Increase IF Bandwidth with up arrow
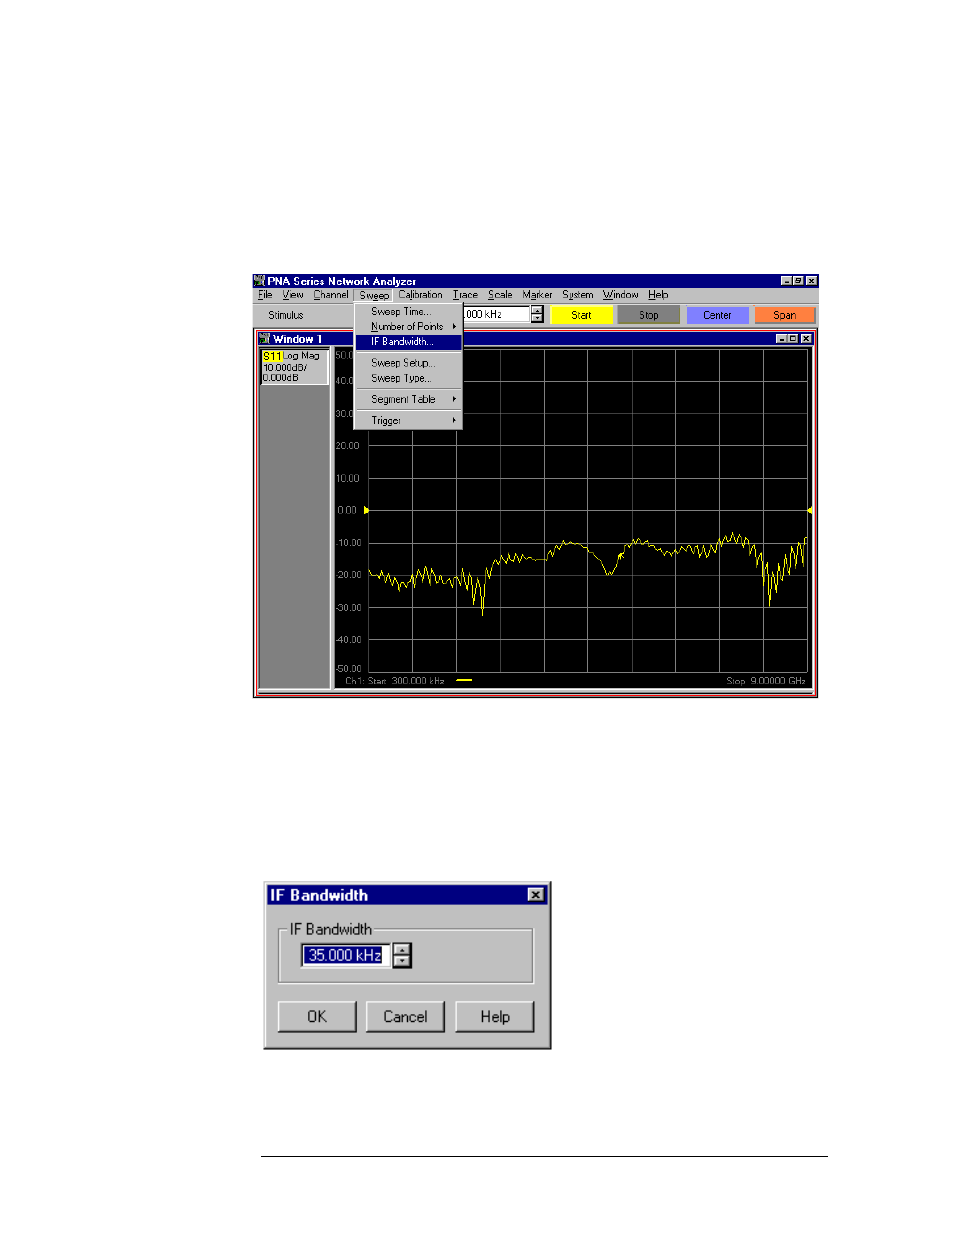Screen dimensions: 954x1235 [402, 950]
